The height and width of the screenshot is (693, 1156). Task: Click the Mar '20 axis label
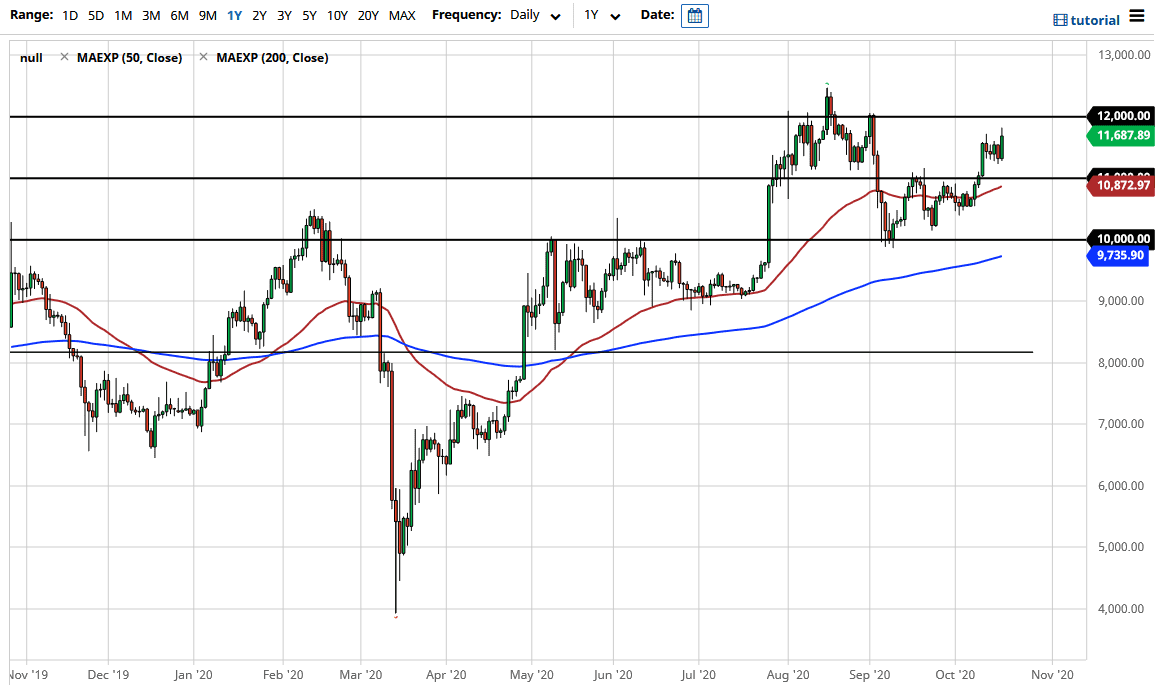tap(361, 675)
